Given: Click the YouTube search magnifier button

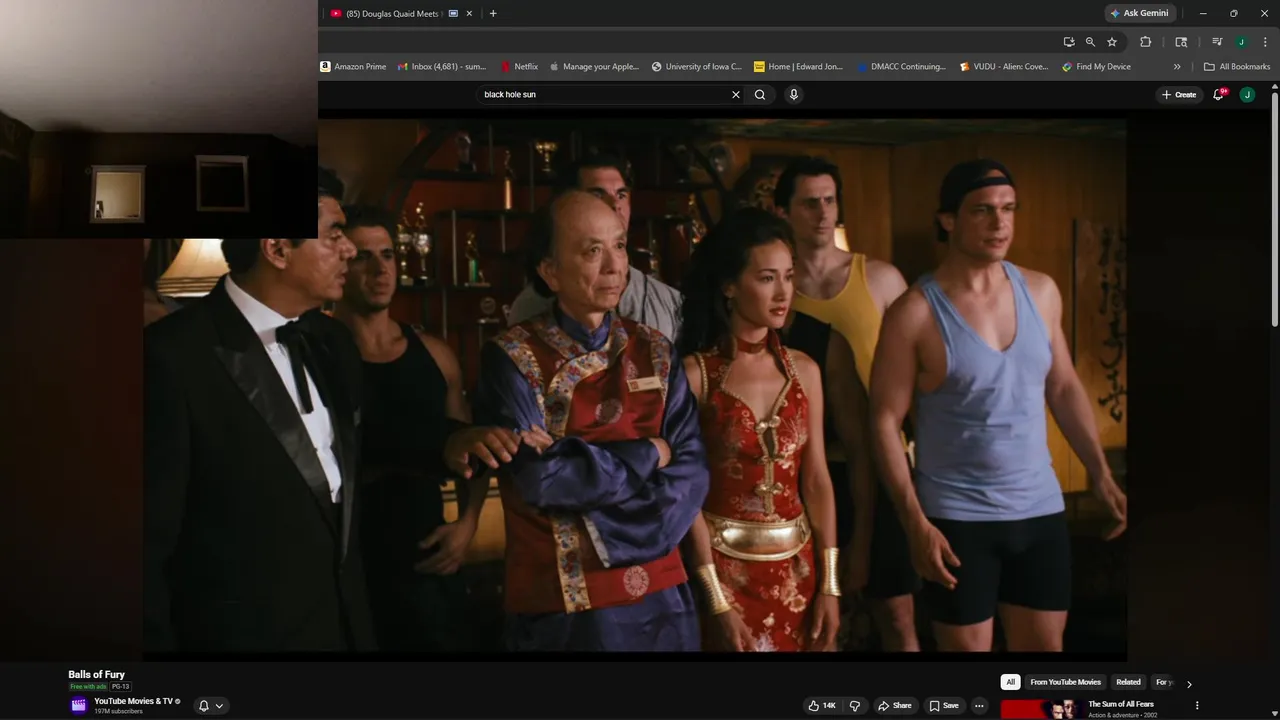Looking at the screenshot, I should (x=760, y=94).
